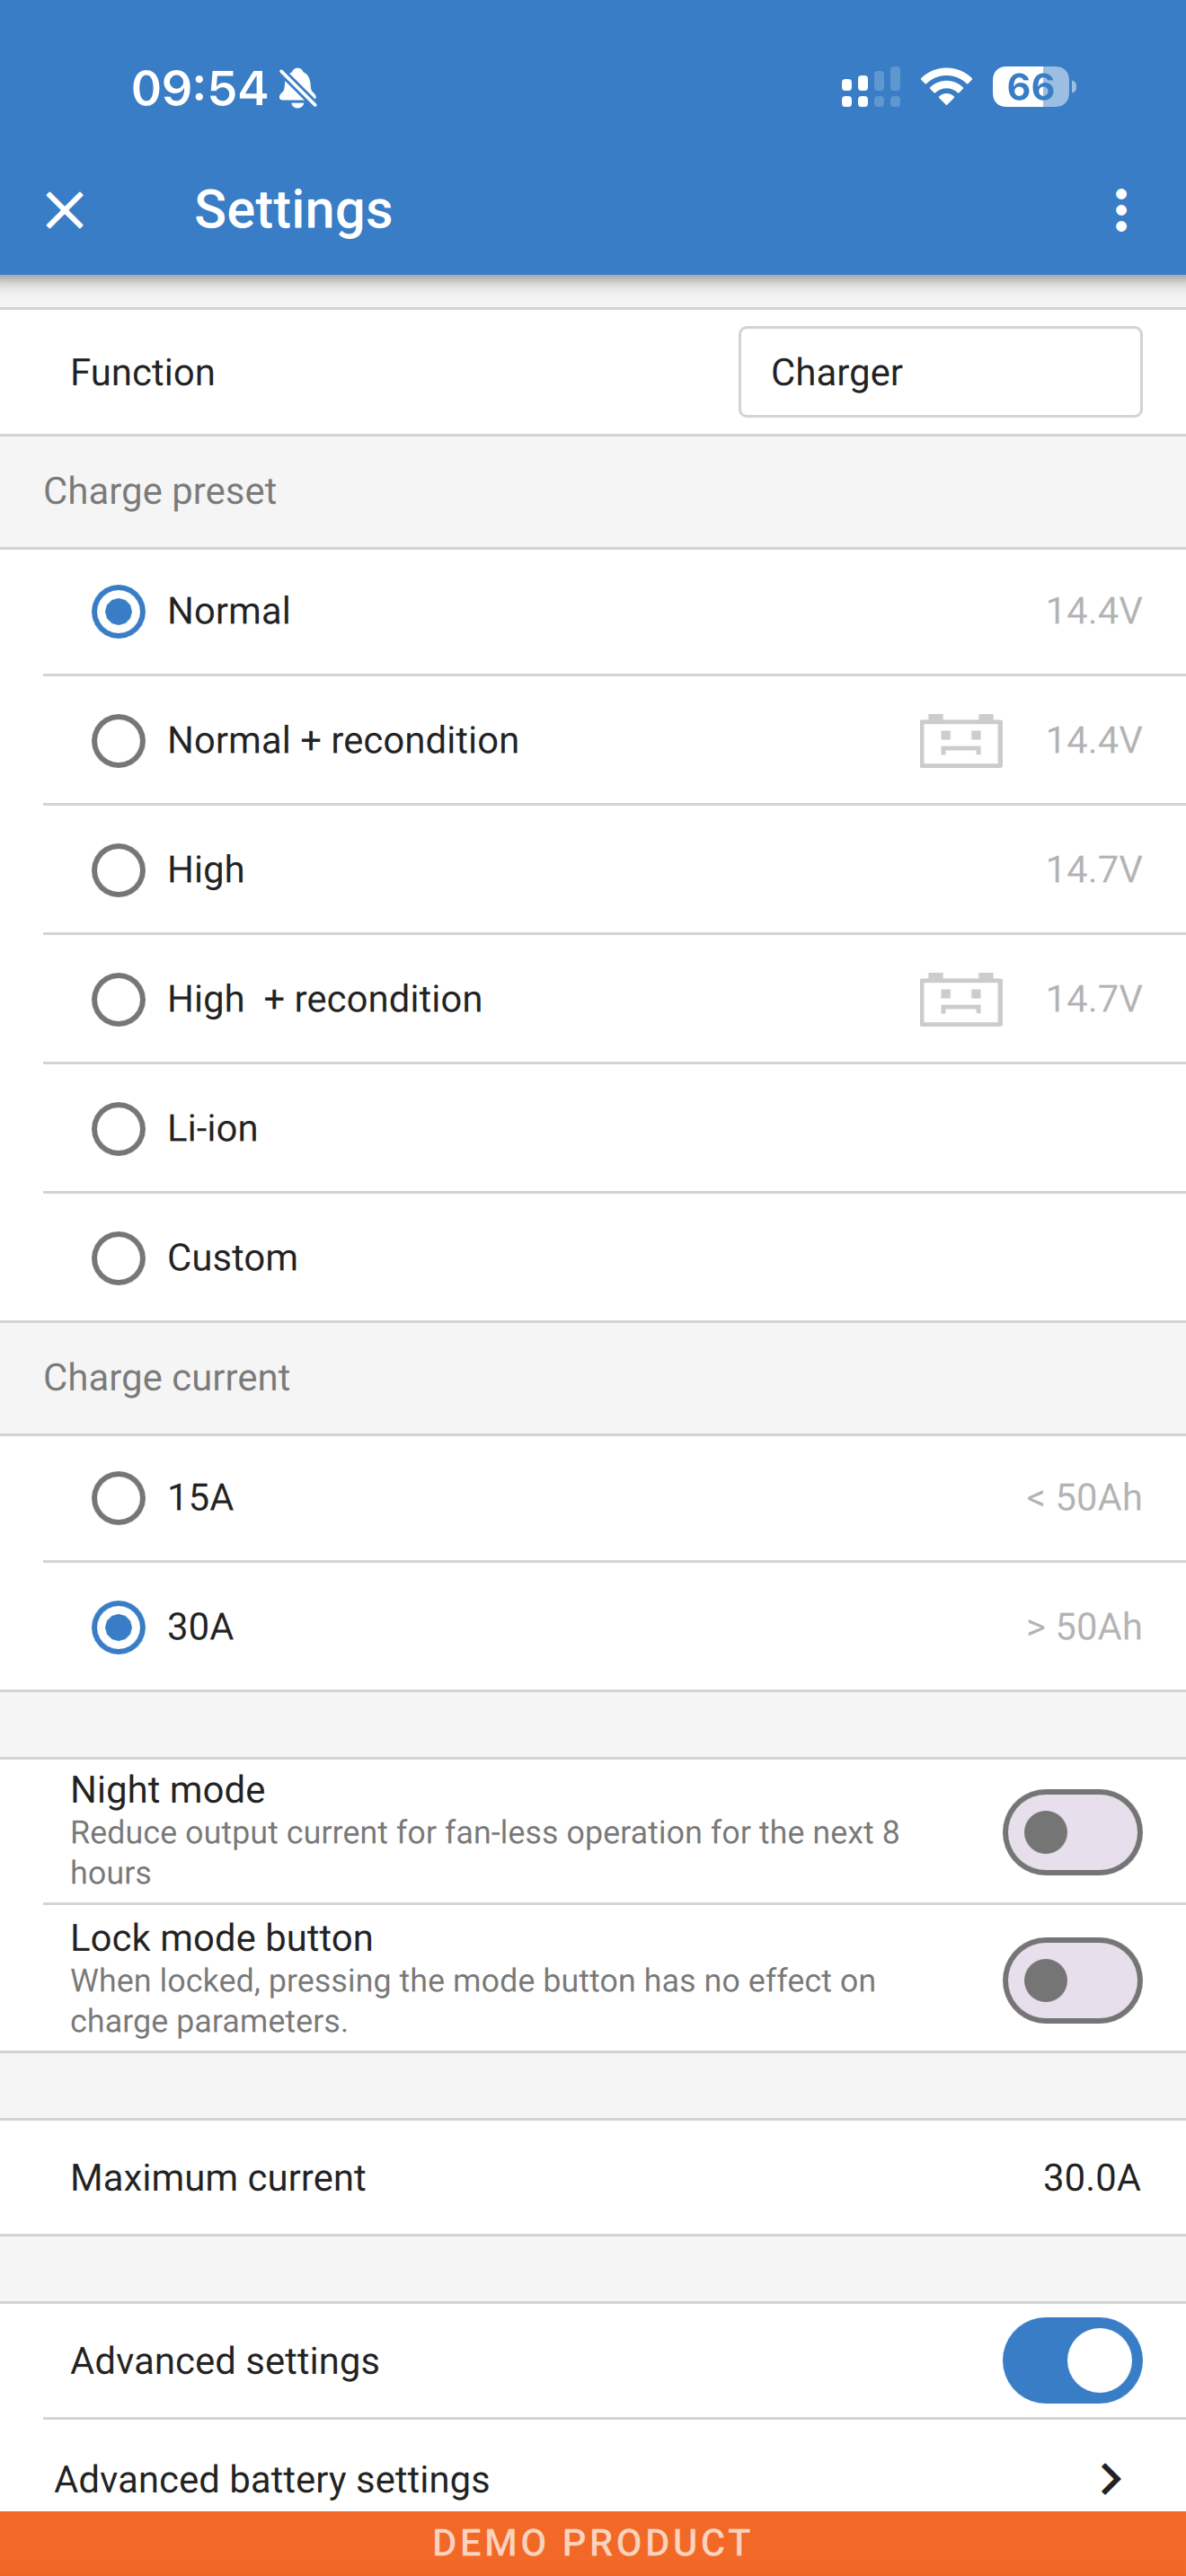Open the Function dropdown showing Charger

939,372
